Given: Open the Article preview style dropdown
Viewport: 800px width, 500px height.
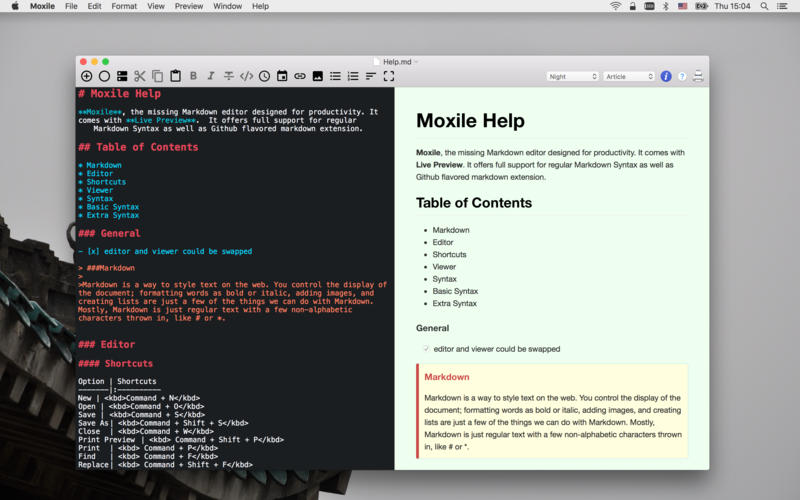Looking at the screenshot, I should 629,77.
